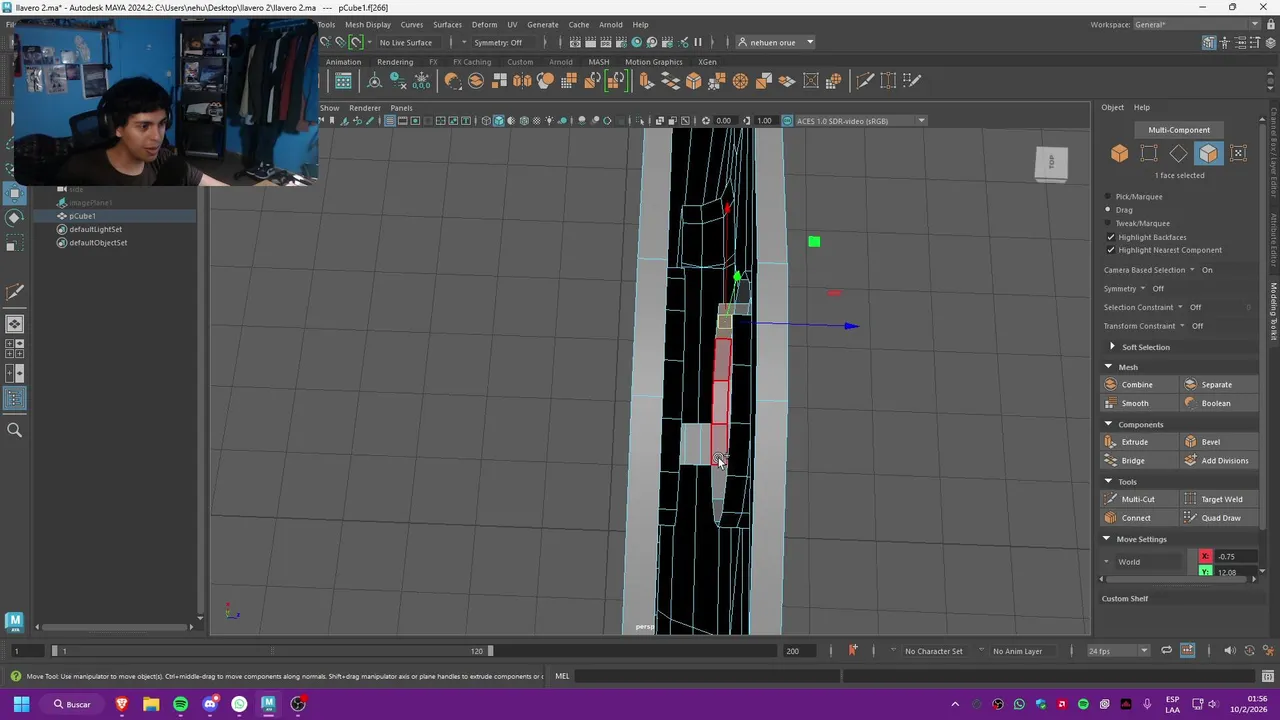Viewport: 1280px width, 720px height.
Task: Click the blue Z-axis move manipulator arrow
Action: 850,326
